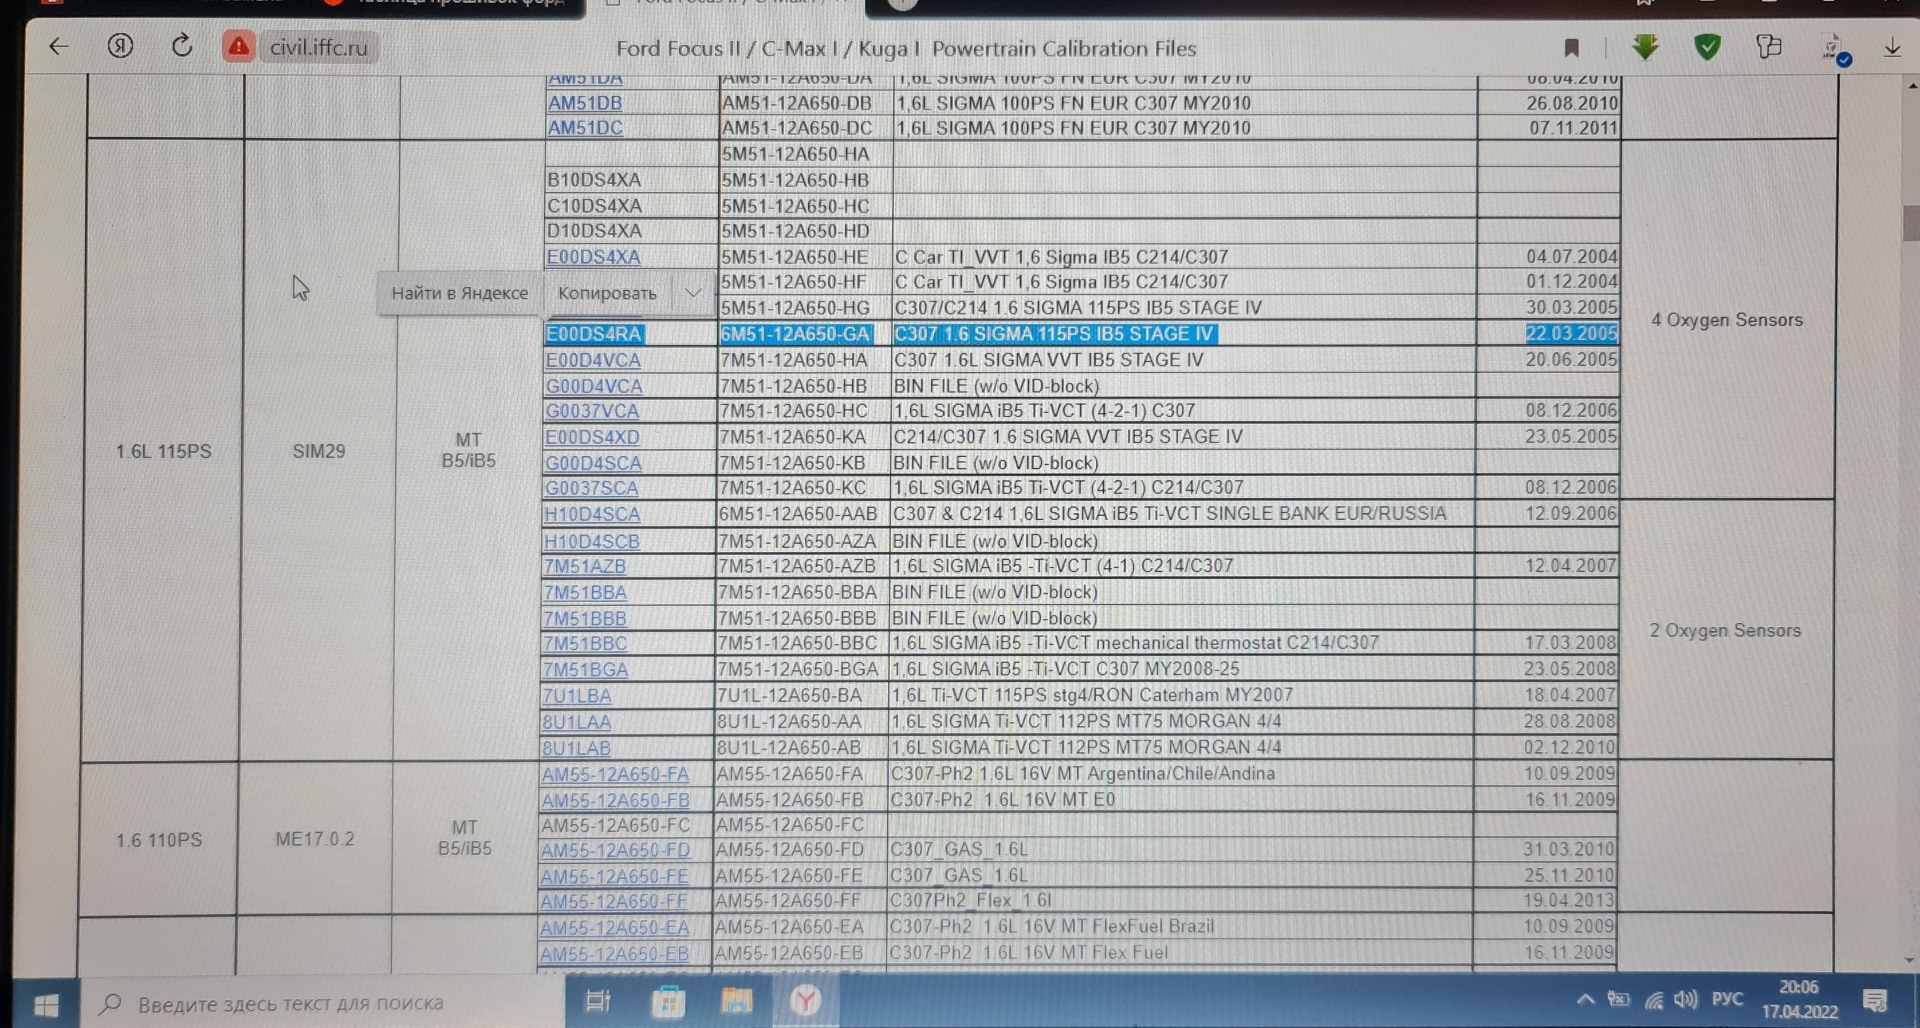
Task: Click the "1.6L 115PS" engine cell
Action: pyautogui.click(x=164, y=451)
